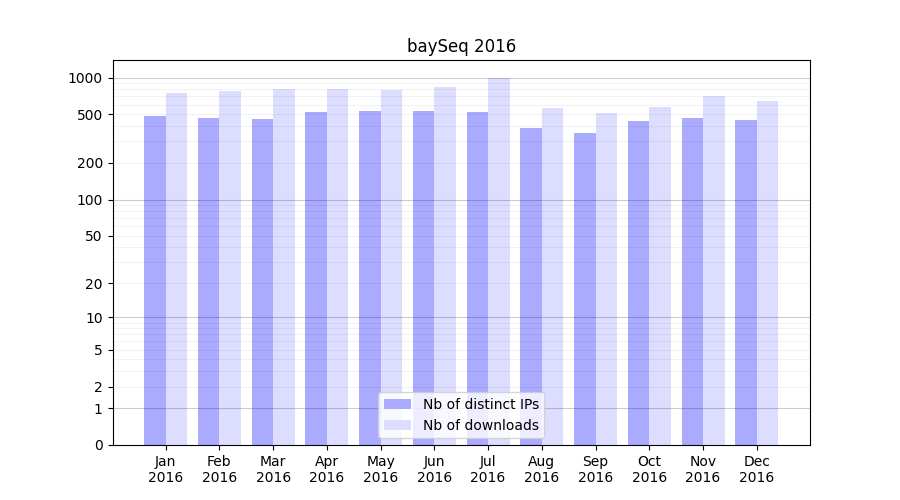Click the chart title 'baySeq 2016'
This screenshot has width=900, height=500.
[x=461, y=46]
